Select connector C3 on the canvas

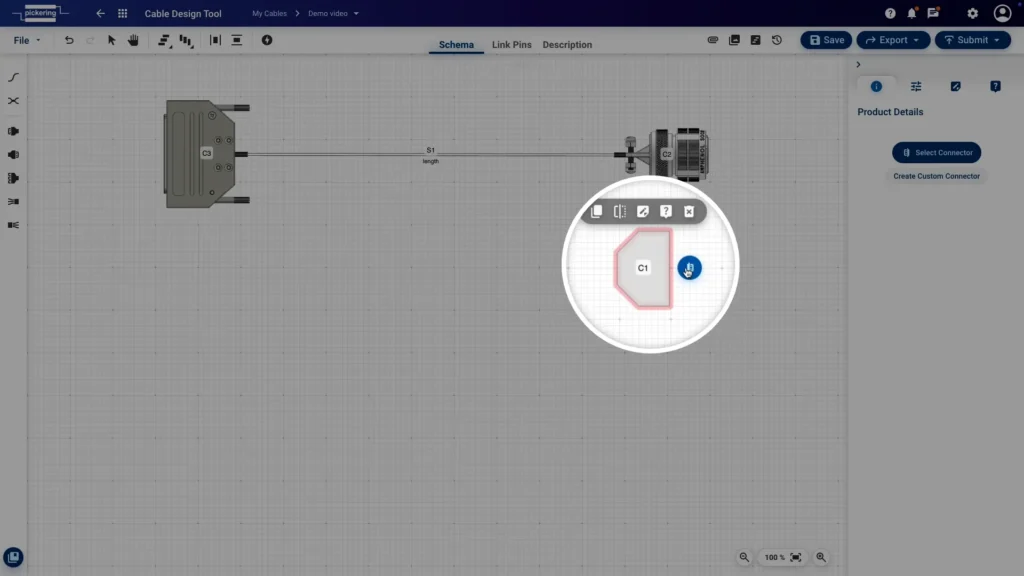pos(206,153)
